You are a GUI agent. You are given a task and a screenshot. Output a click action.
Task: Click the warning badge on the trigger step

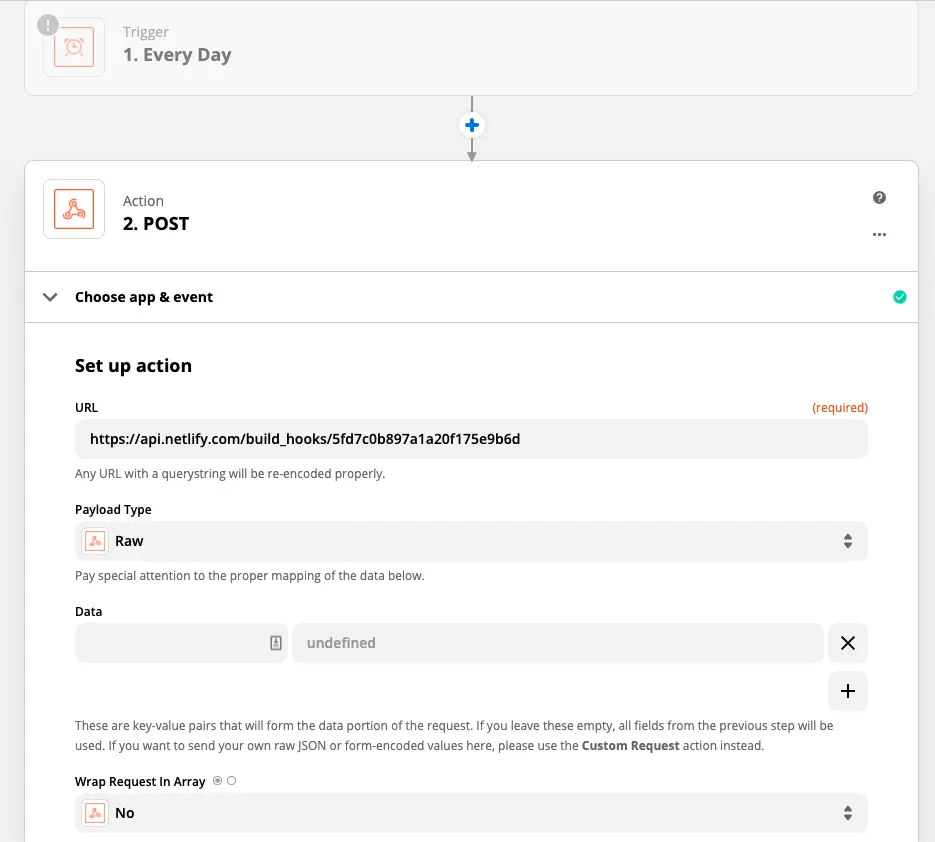coord(48,25)
